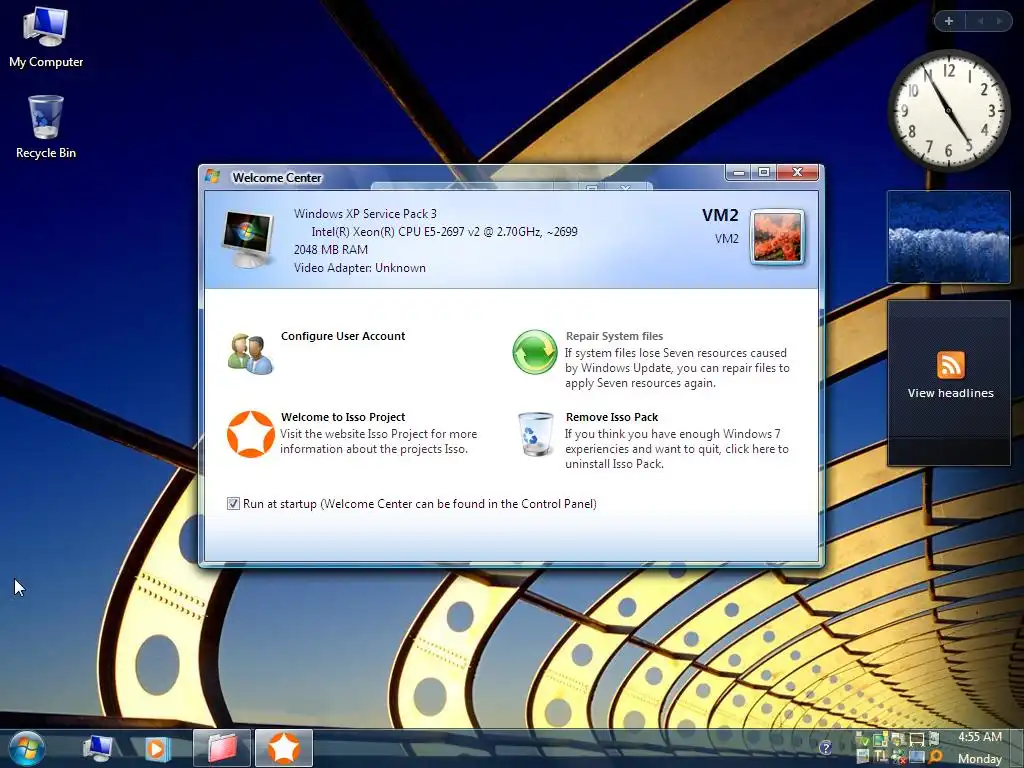Image resolution: width=1024 pixels, height=768 pixels.
Task: Click the orange star Welcome Center taskbar button
Action: tap(283, 748)
